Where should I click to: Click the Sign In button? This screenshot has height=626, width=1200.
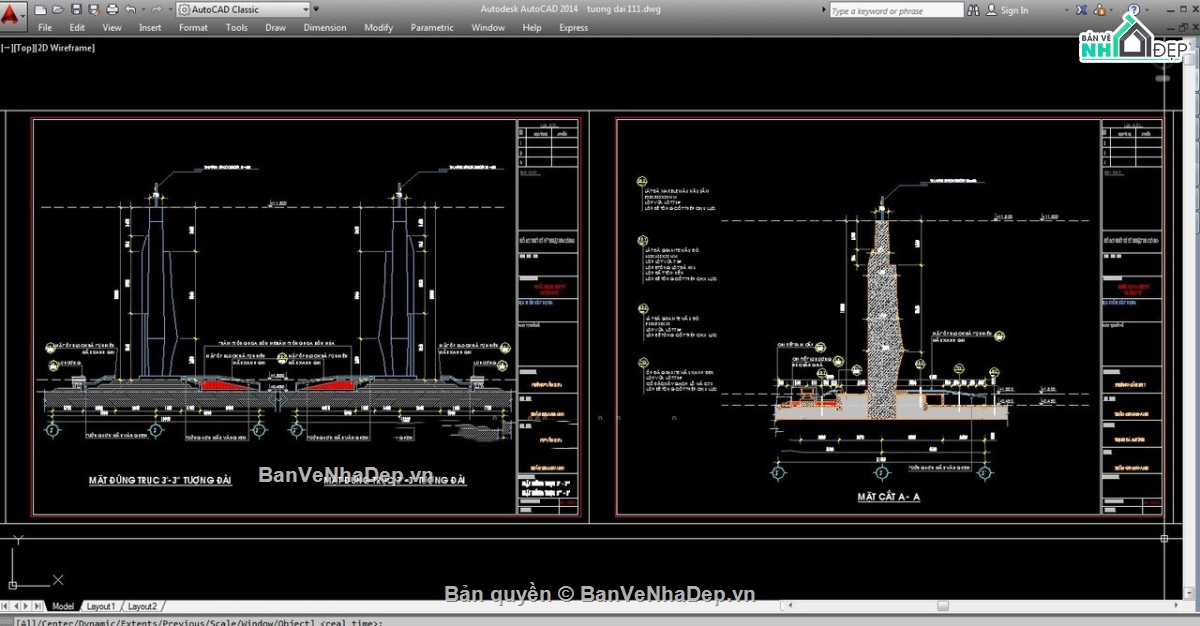pos(1013,10)
